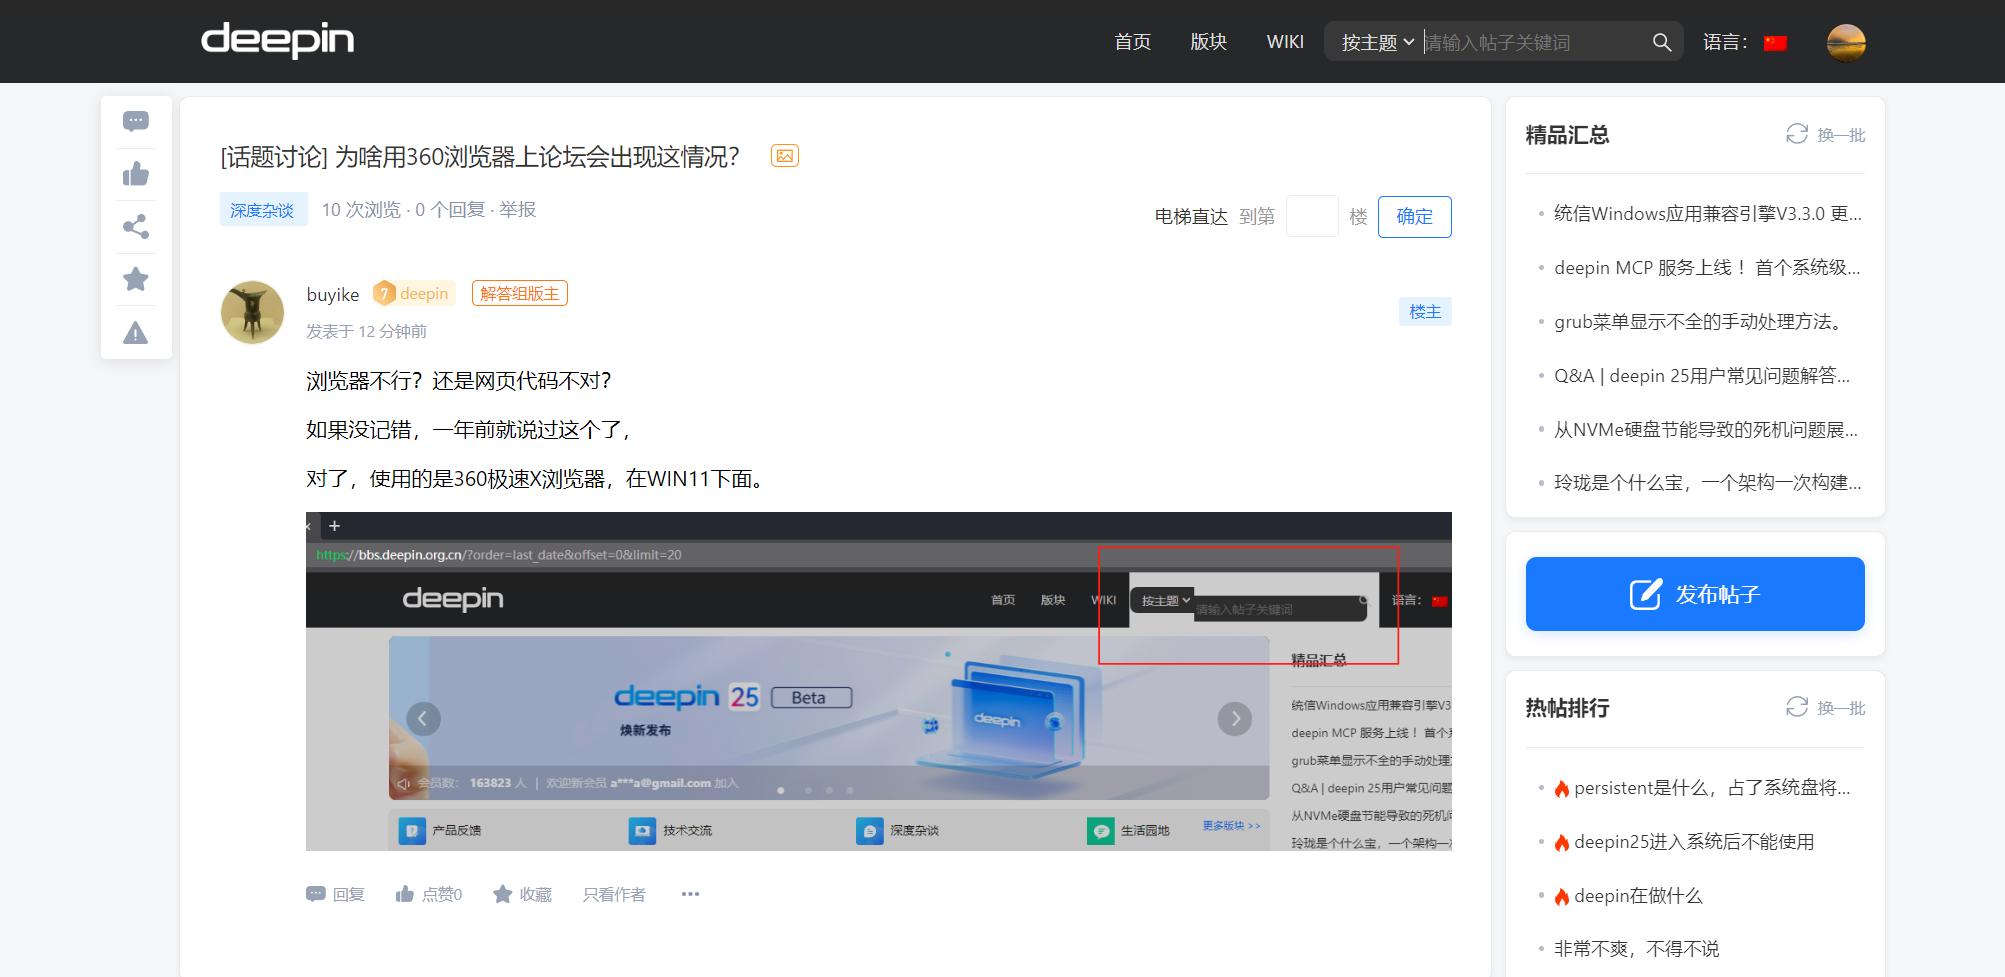
Task: Open the deepin logo home link
Action: [x=277, y=40]
